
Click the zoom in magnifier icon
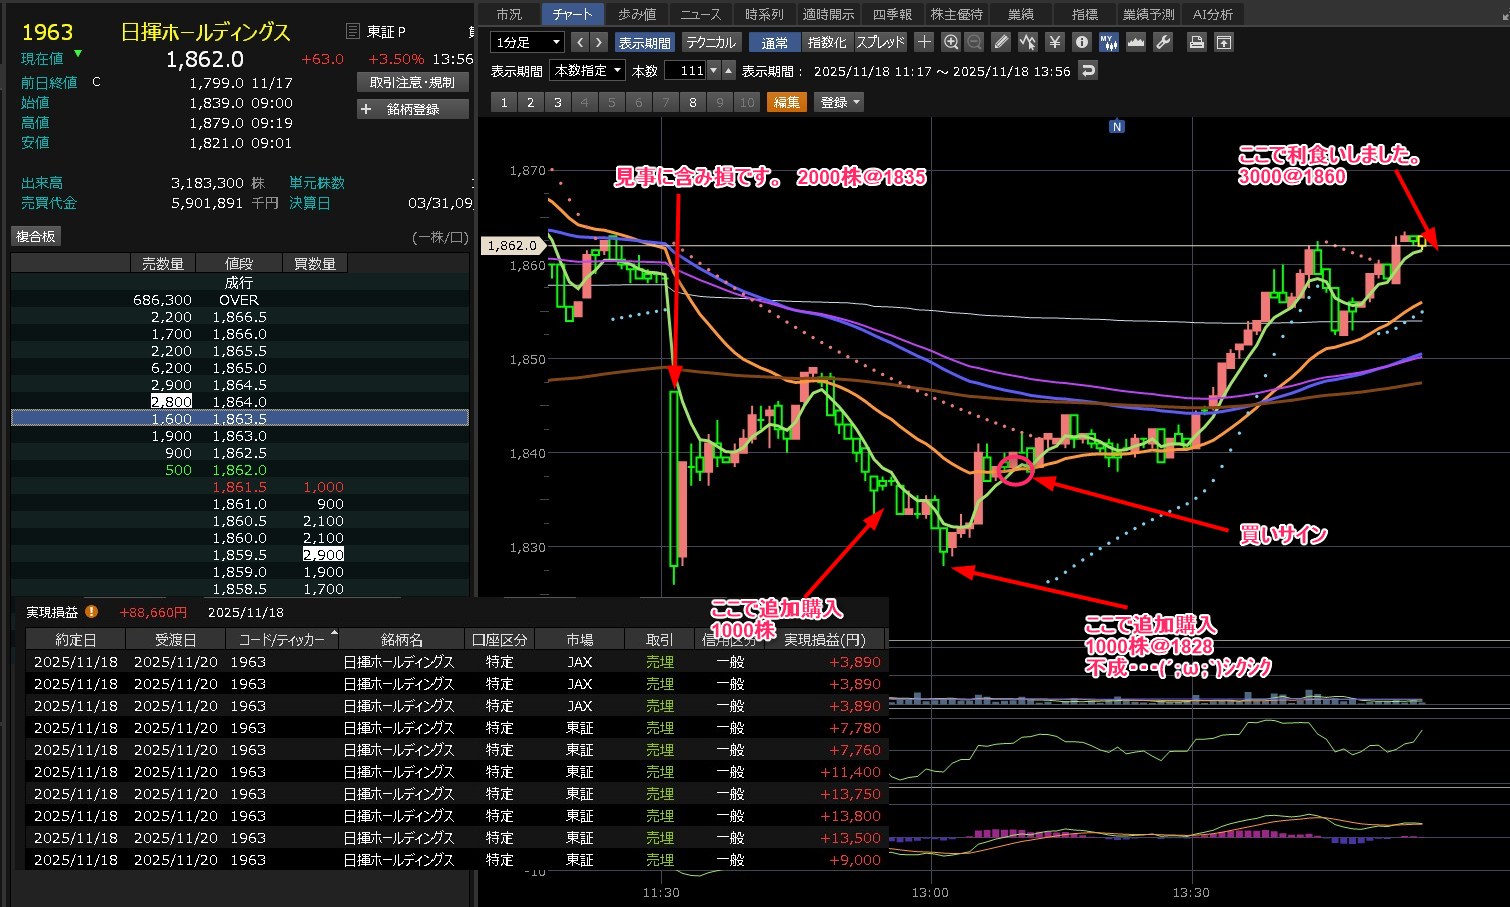(x=951, y=42)
